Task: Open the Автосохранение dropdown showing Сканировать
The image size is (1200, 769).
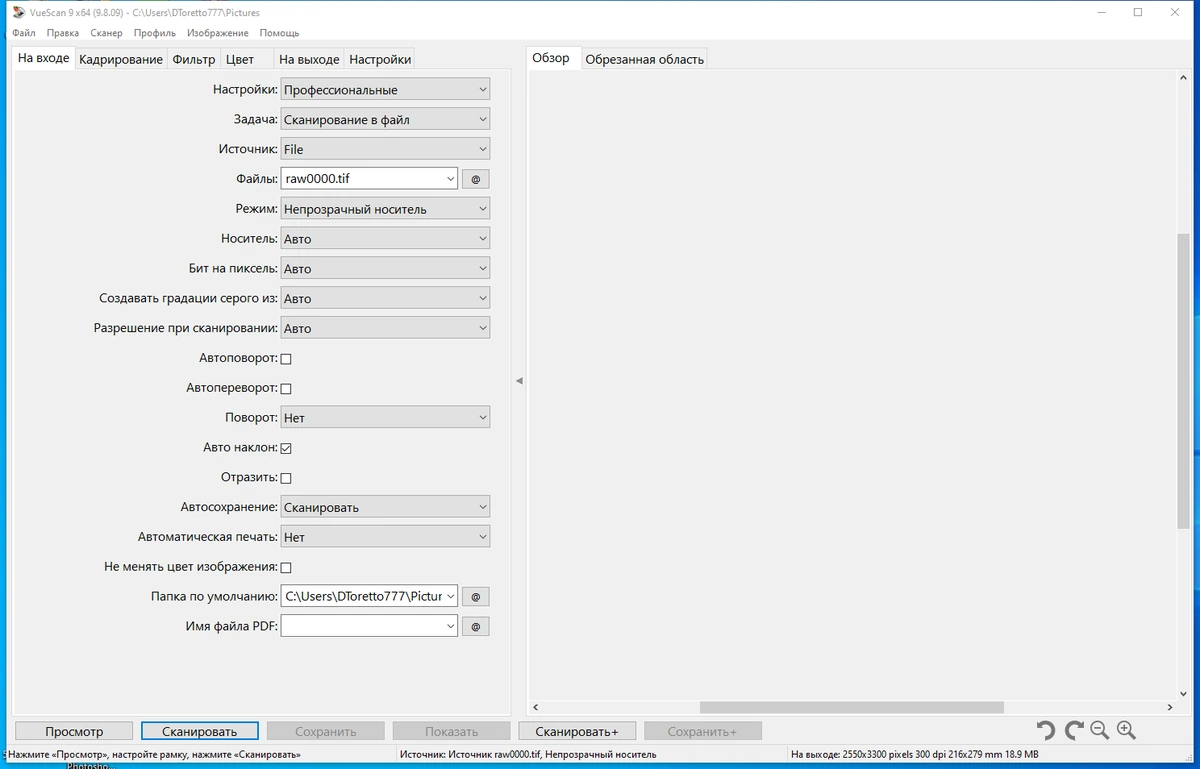Action: click(x=385, y=507)
